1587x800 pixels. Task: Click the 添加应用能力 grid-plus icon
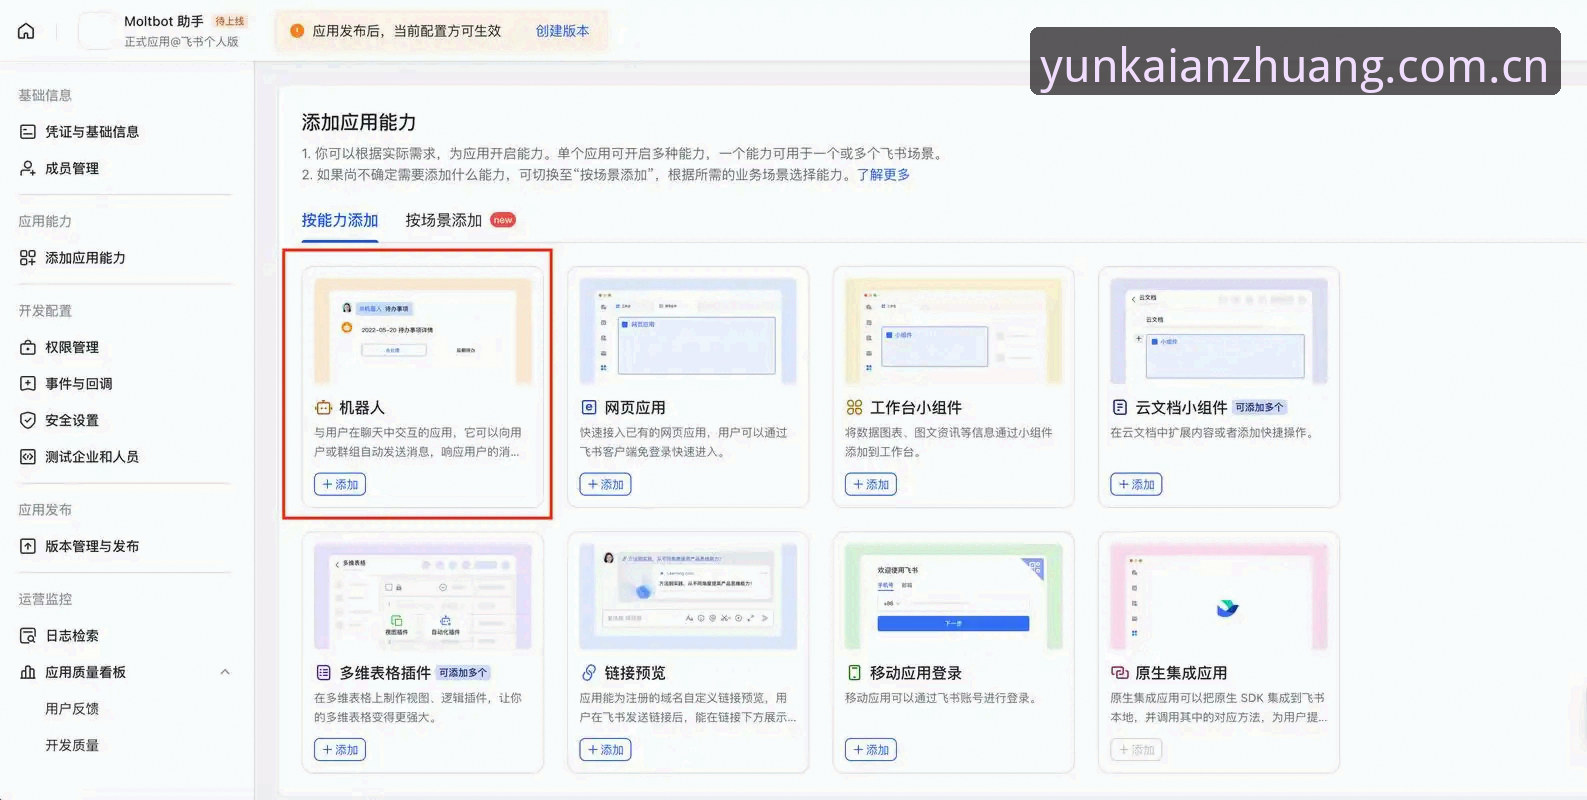coord(28,258)
